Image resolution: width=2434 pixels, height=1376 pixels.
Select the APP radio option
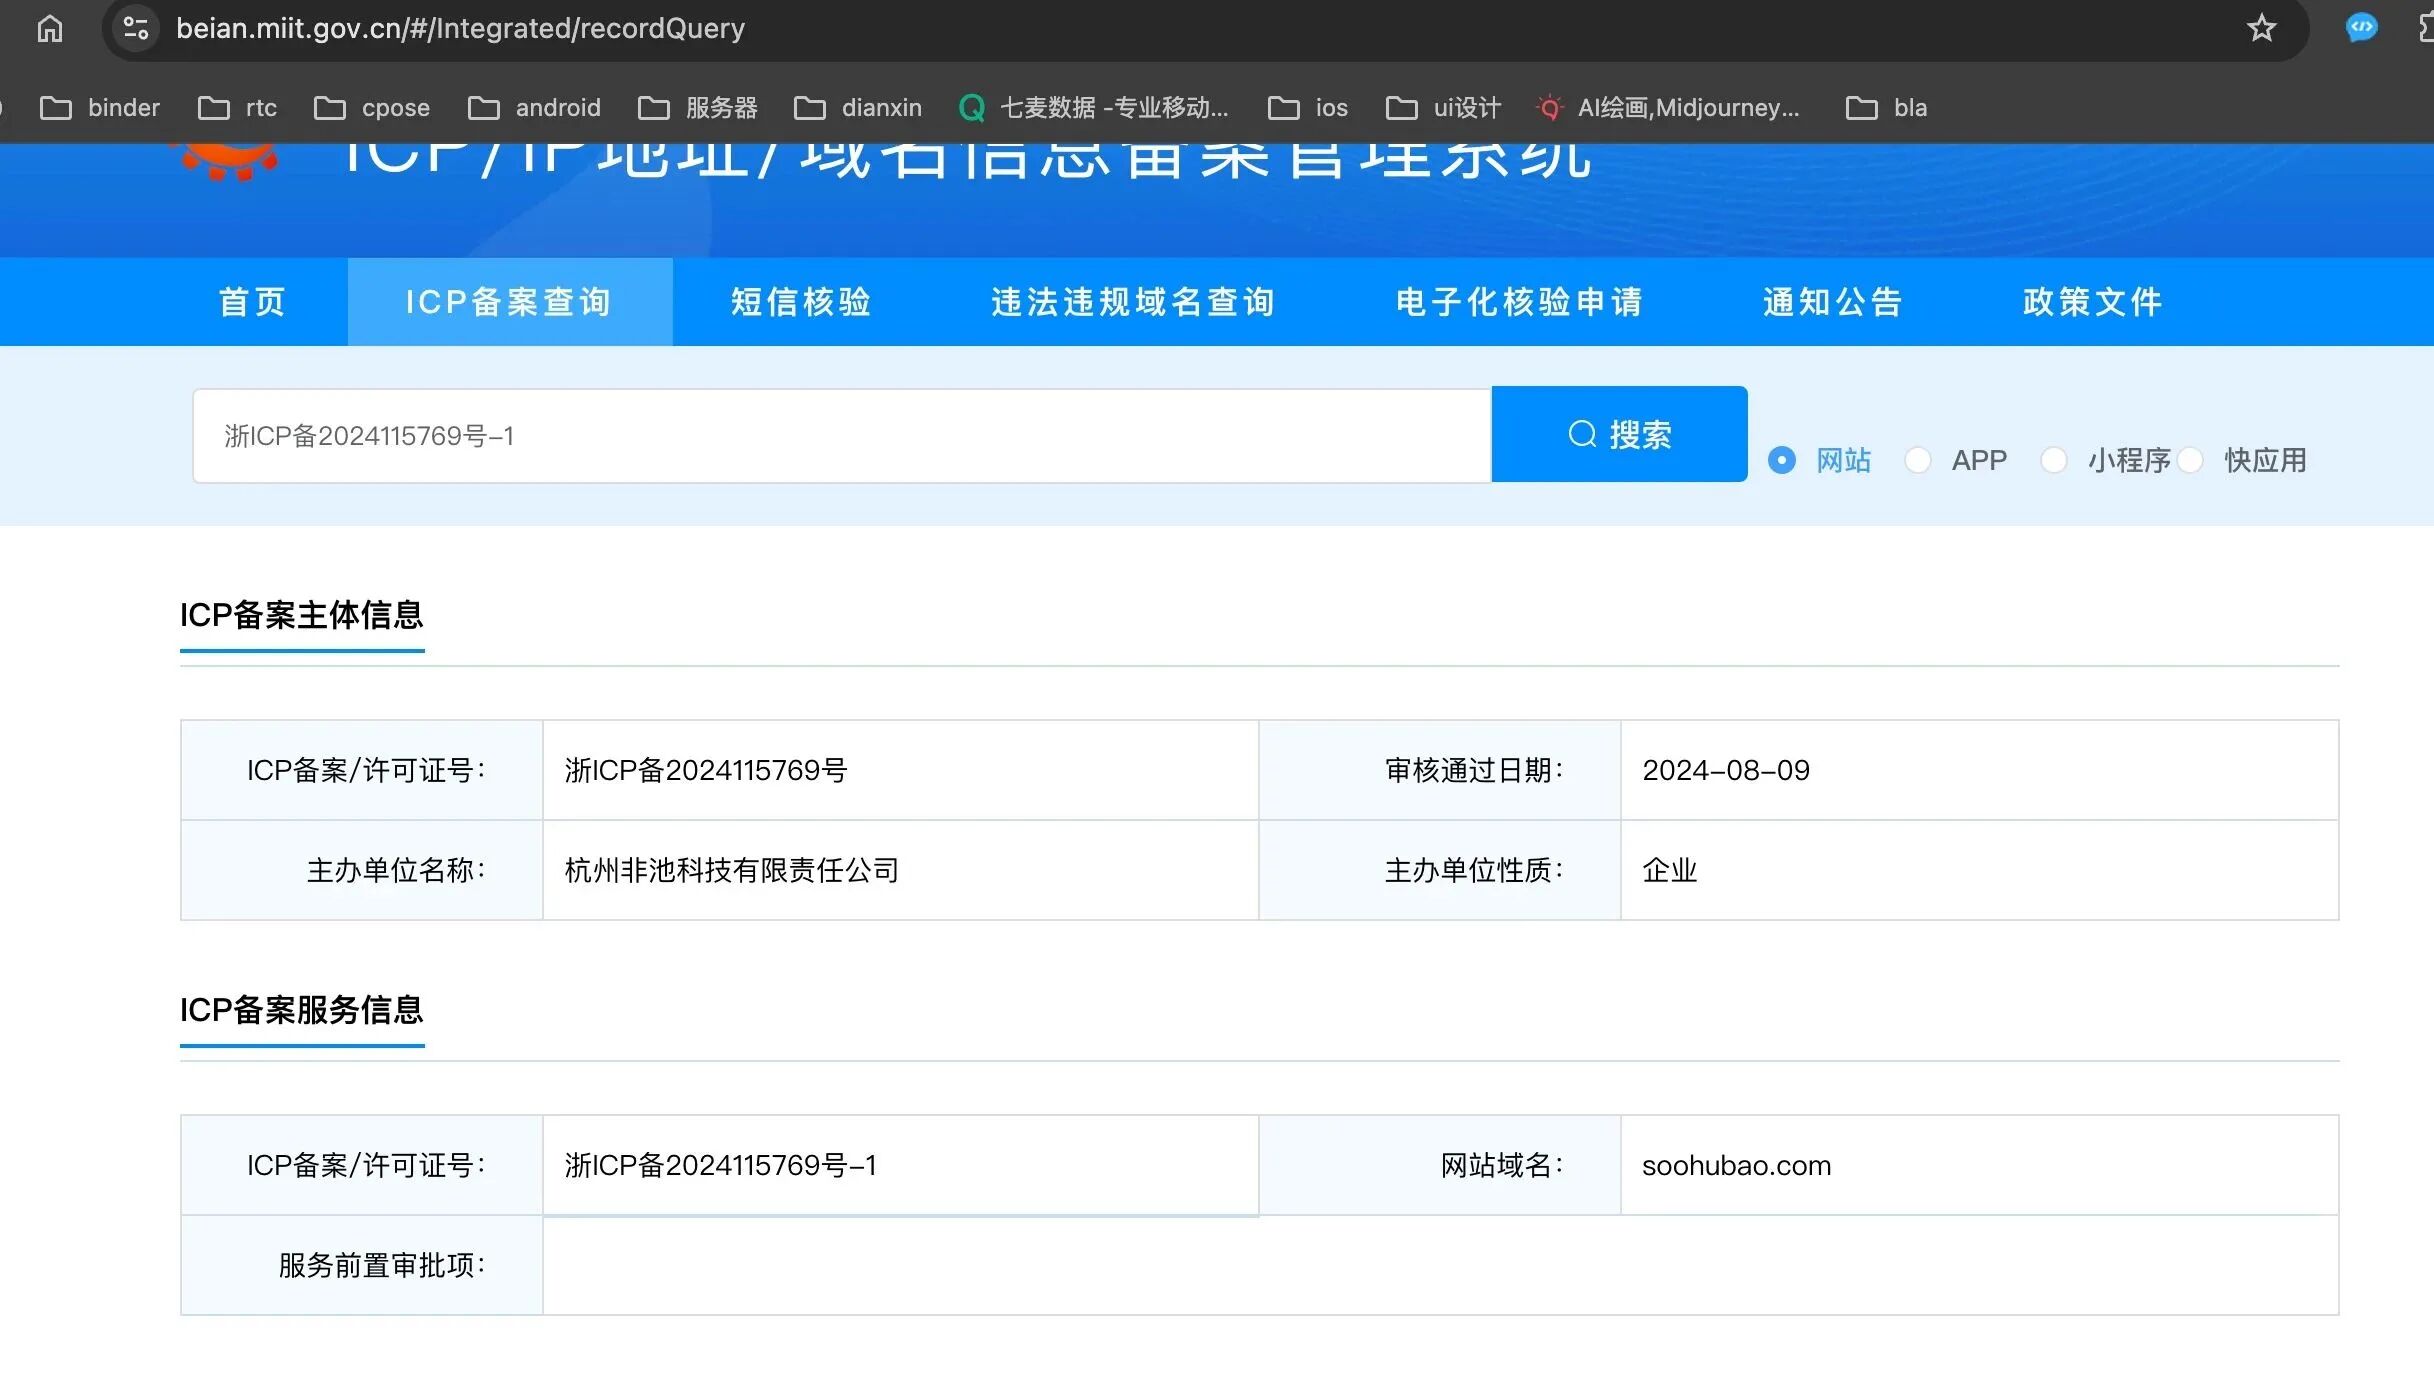1917,460
